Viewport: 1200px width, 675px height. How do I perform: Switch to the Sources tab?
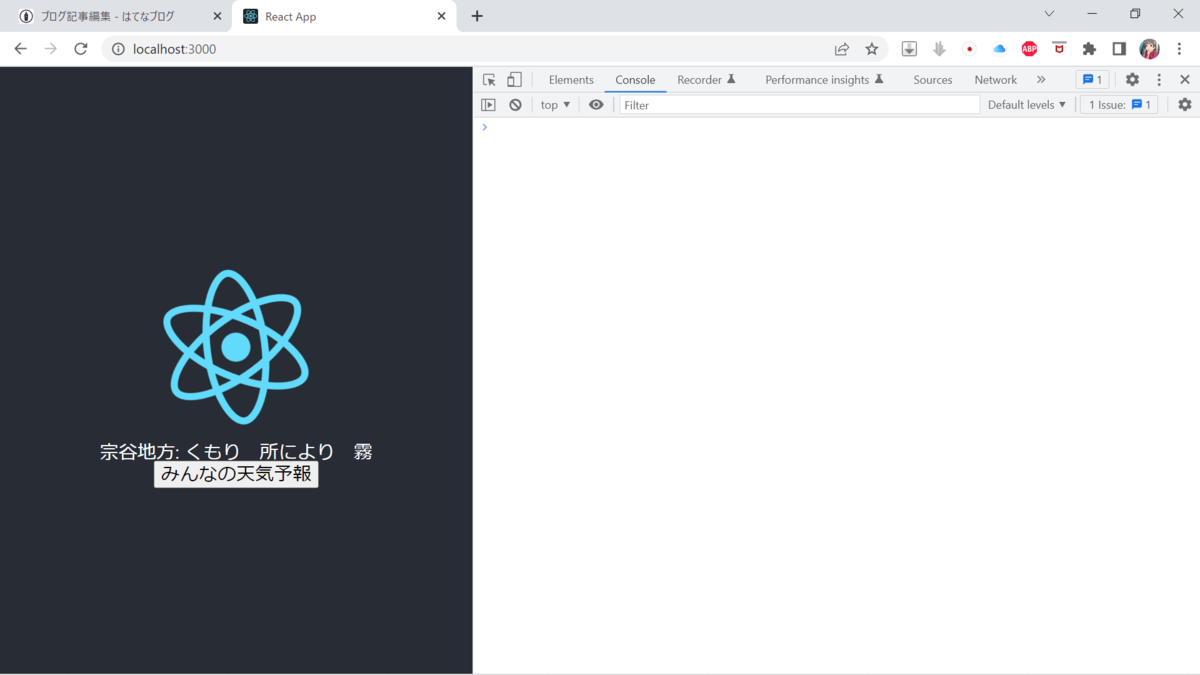tap(932, 80)
